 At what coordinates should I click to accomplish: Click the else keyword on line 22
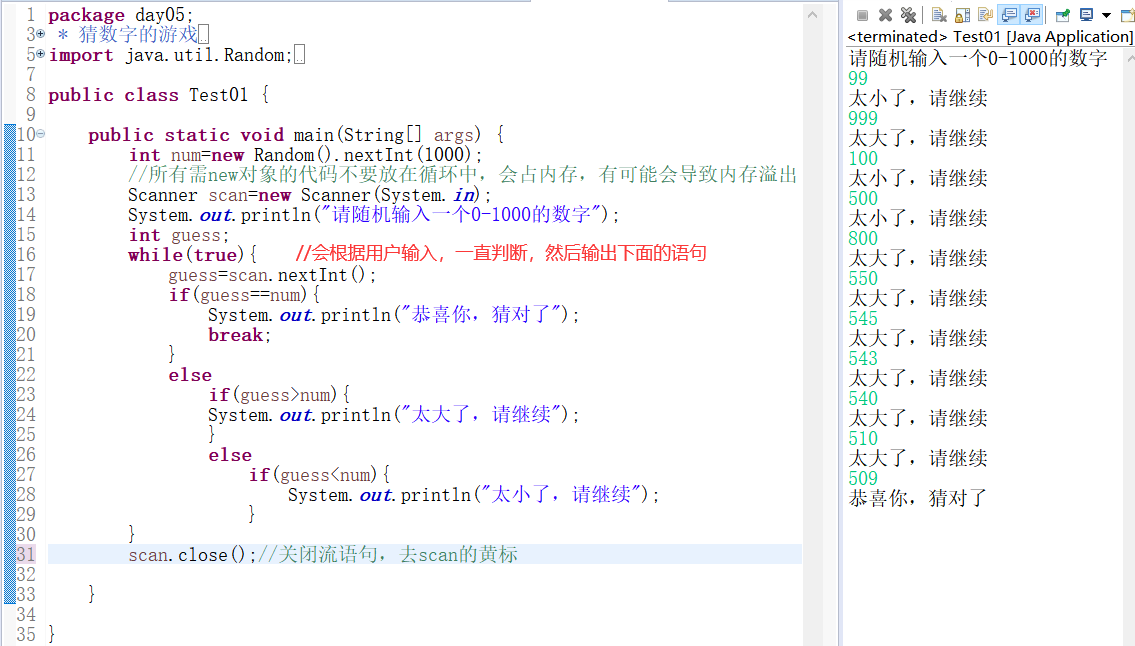click(190, 374)
